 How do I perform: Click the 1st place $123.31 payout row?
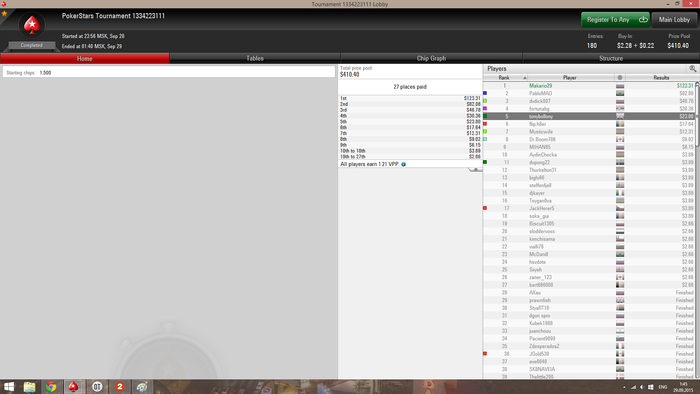point(410,98)
